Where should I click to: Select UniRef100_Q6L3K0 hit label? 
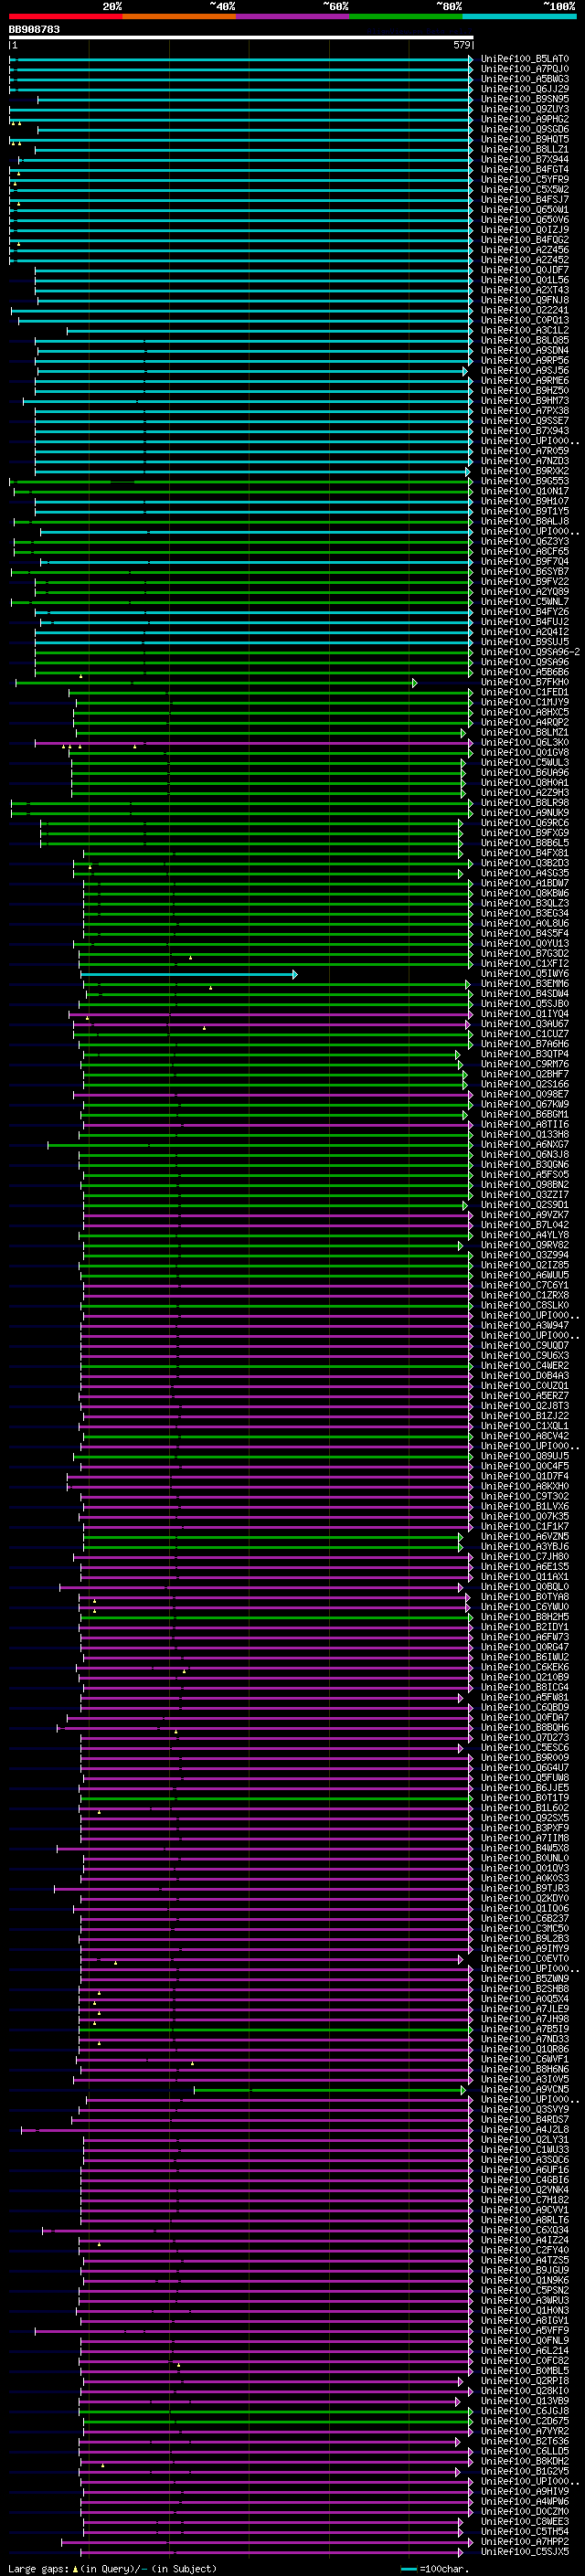coord(525,743)
